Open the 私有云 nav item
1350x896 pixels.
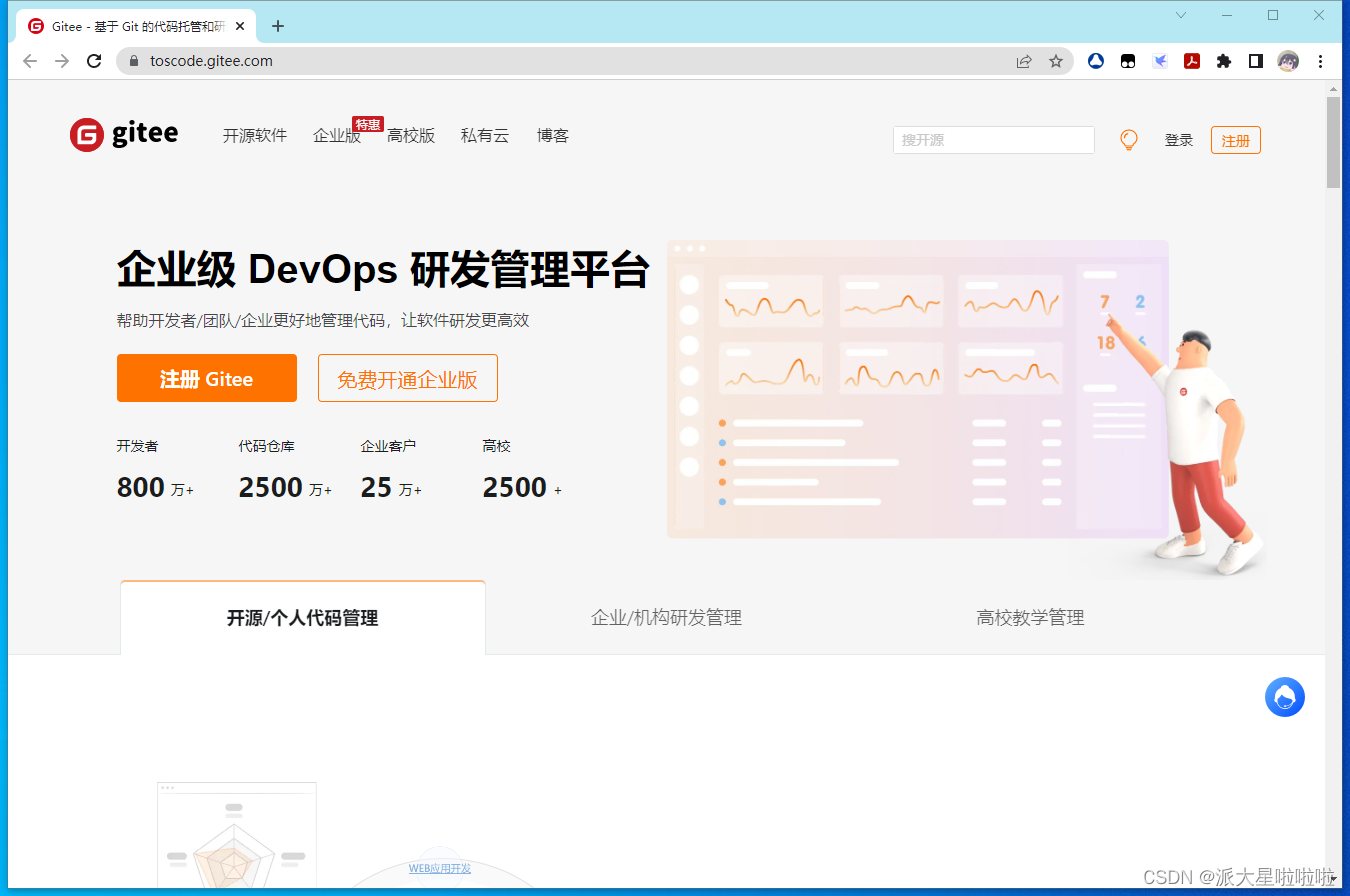pyautogui.click(x=485, y=136)
